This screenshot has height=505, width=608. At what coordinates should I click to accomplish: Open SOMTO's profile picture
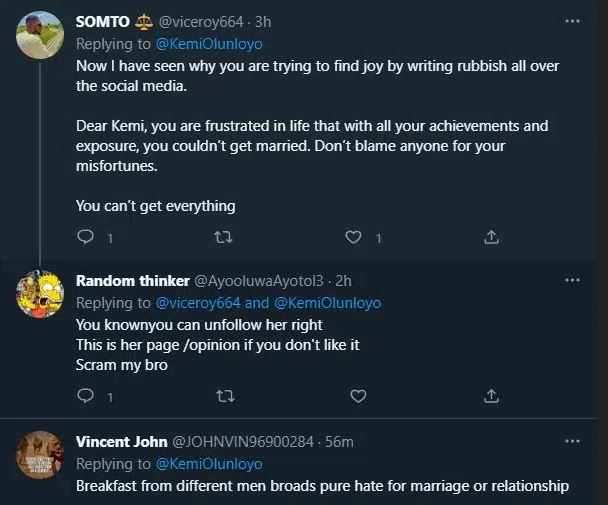pos(39,38)
